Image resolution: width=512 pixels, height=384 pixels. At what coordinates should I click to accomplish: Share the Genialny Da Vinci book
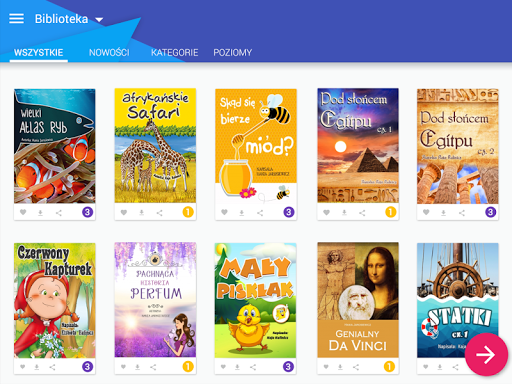point(356,367)
